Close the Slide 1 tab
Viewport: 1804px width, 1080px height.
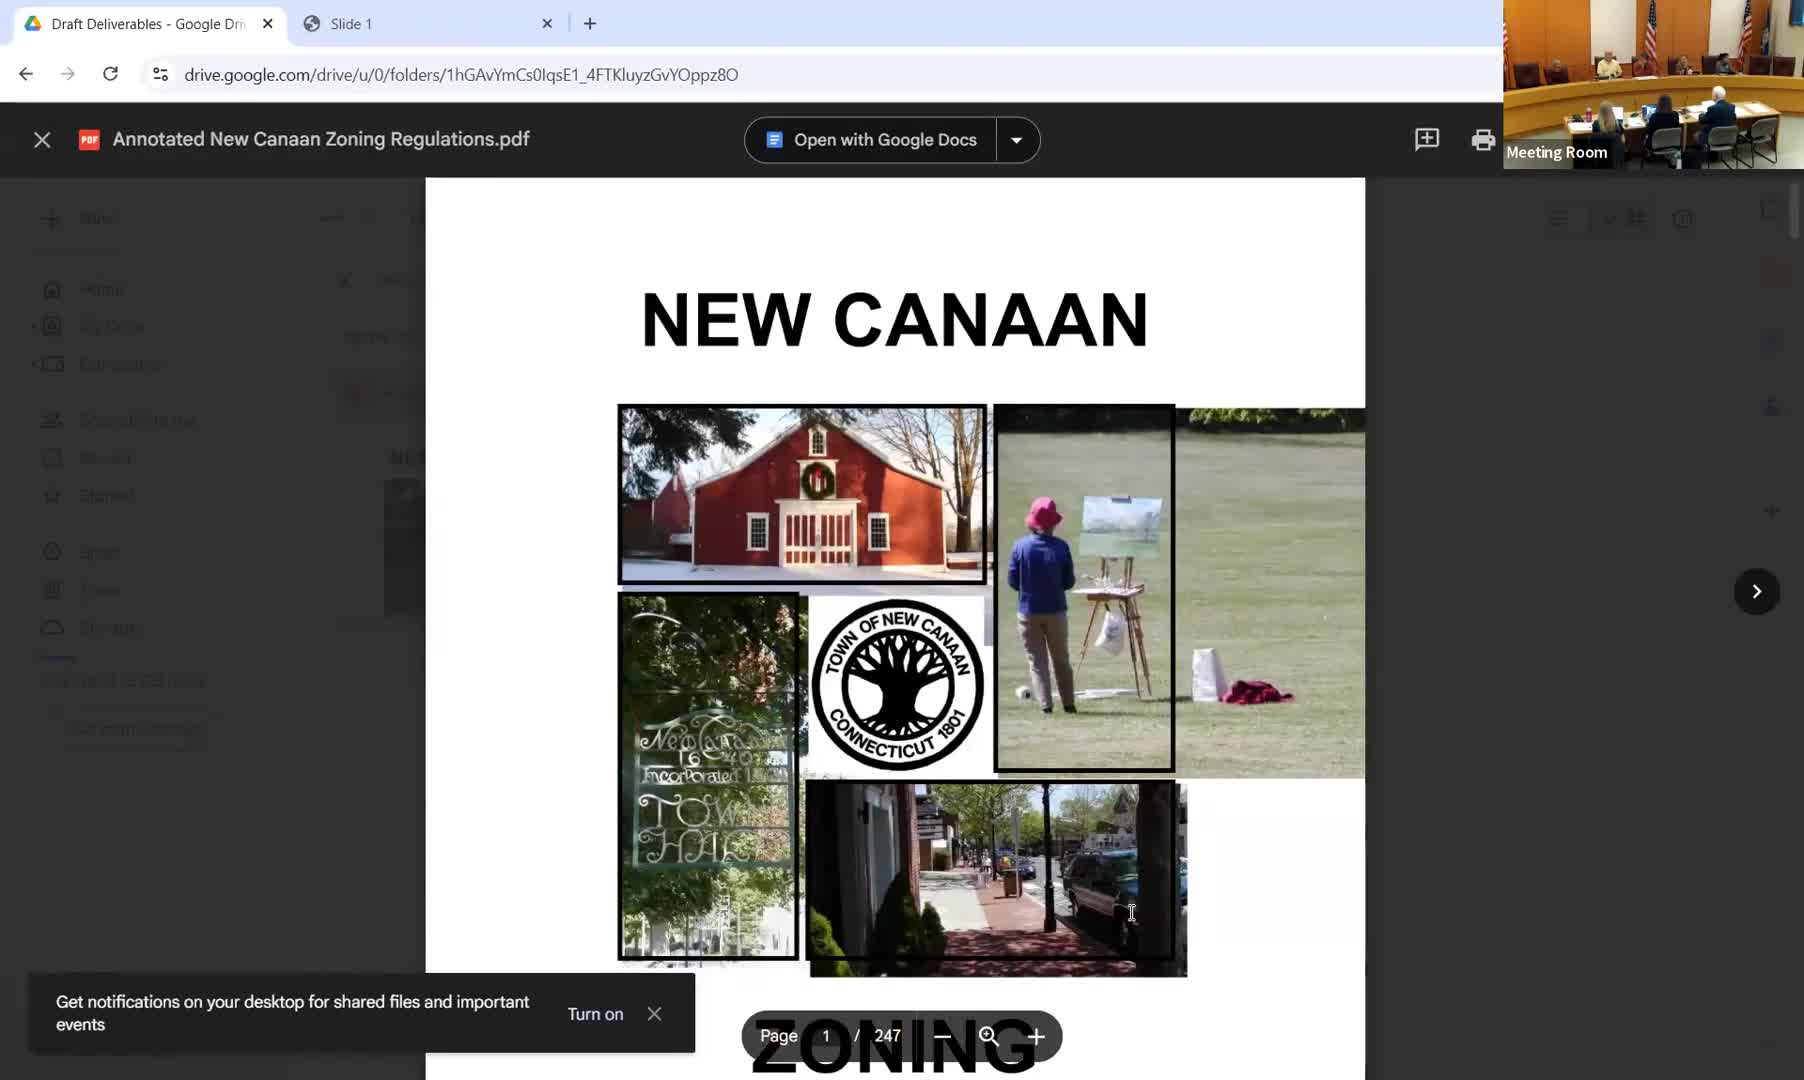click(547, 24)
